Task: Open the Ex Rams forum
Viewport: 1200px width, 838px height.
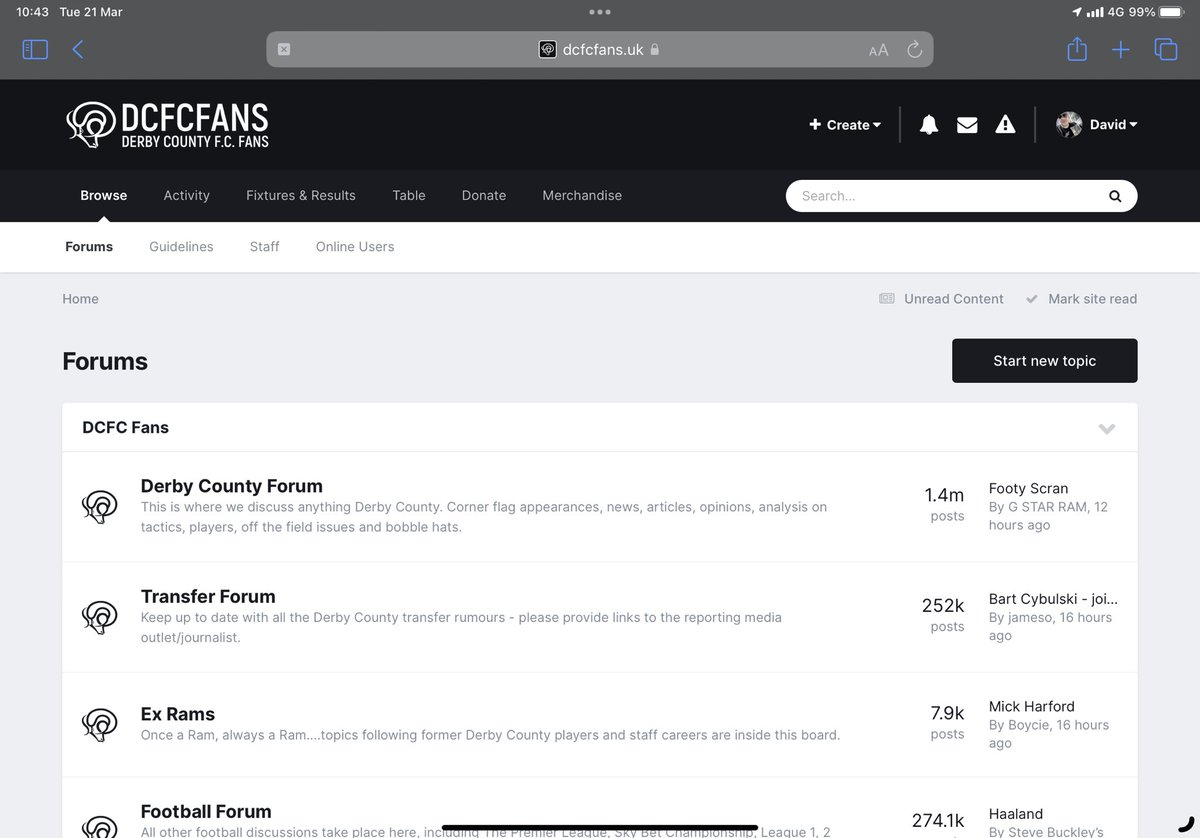Action: tap(178, 714)
